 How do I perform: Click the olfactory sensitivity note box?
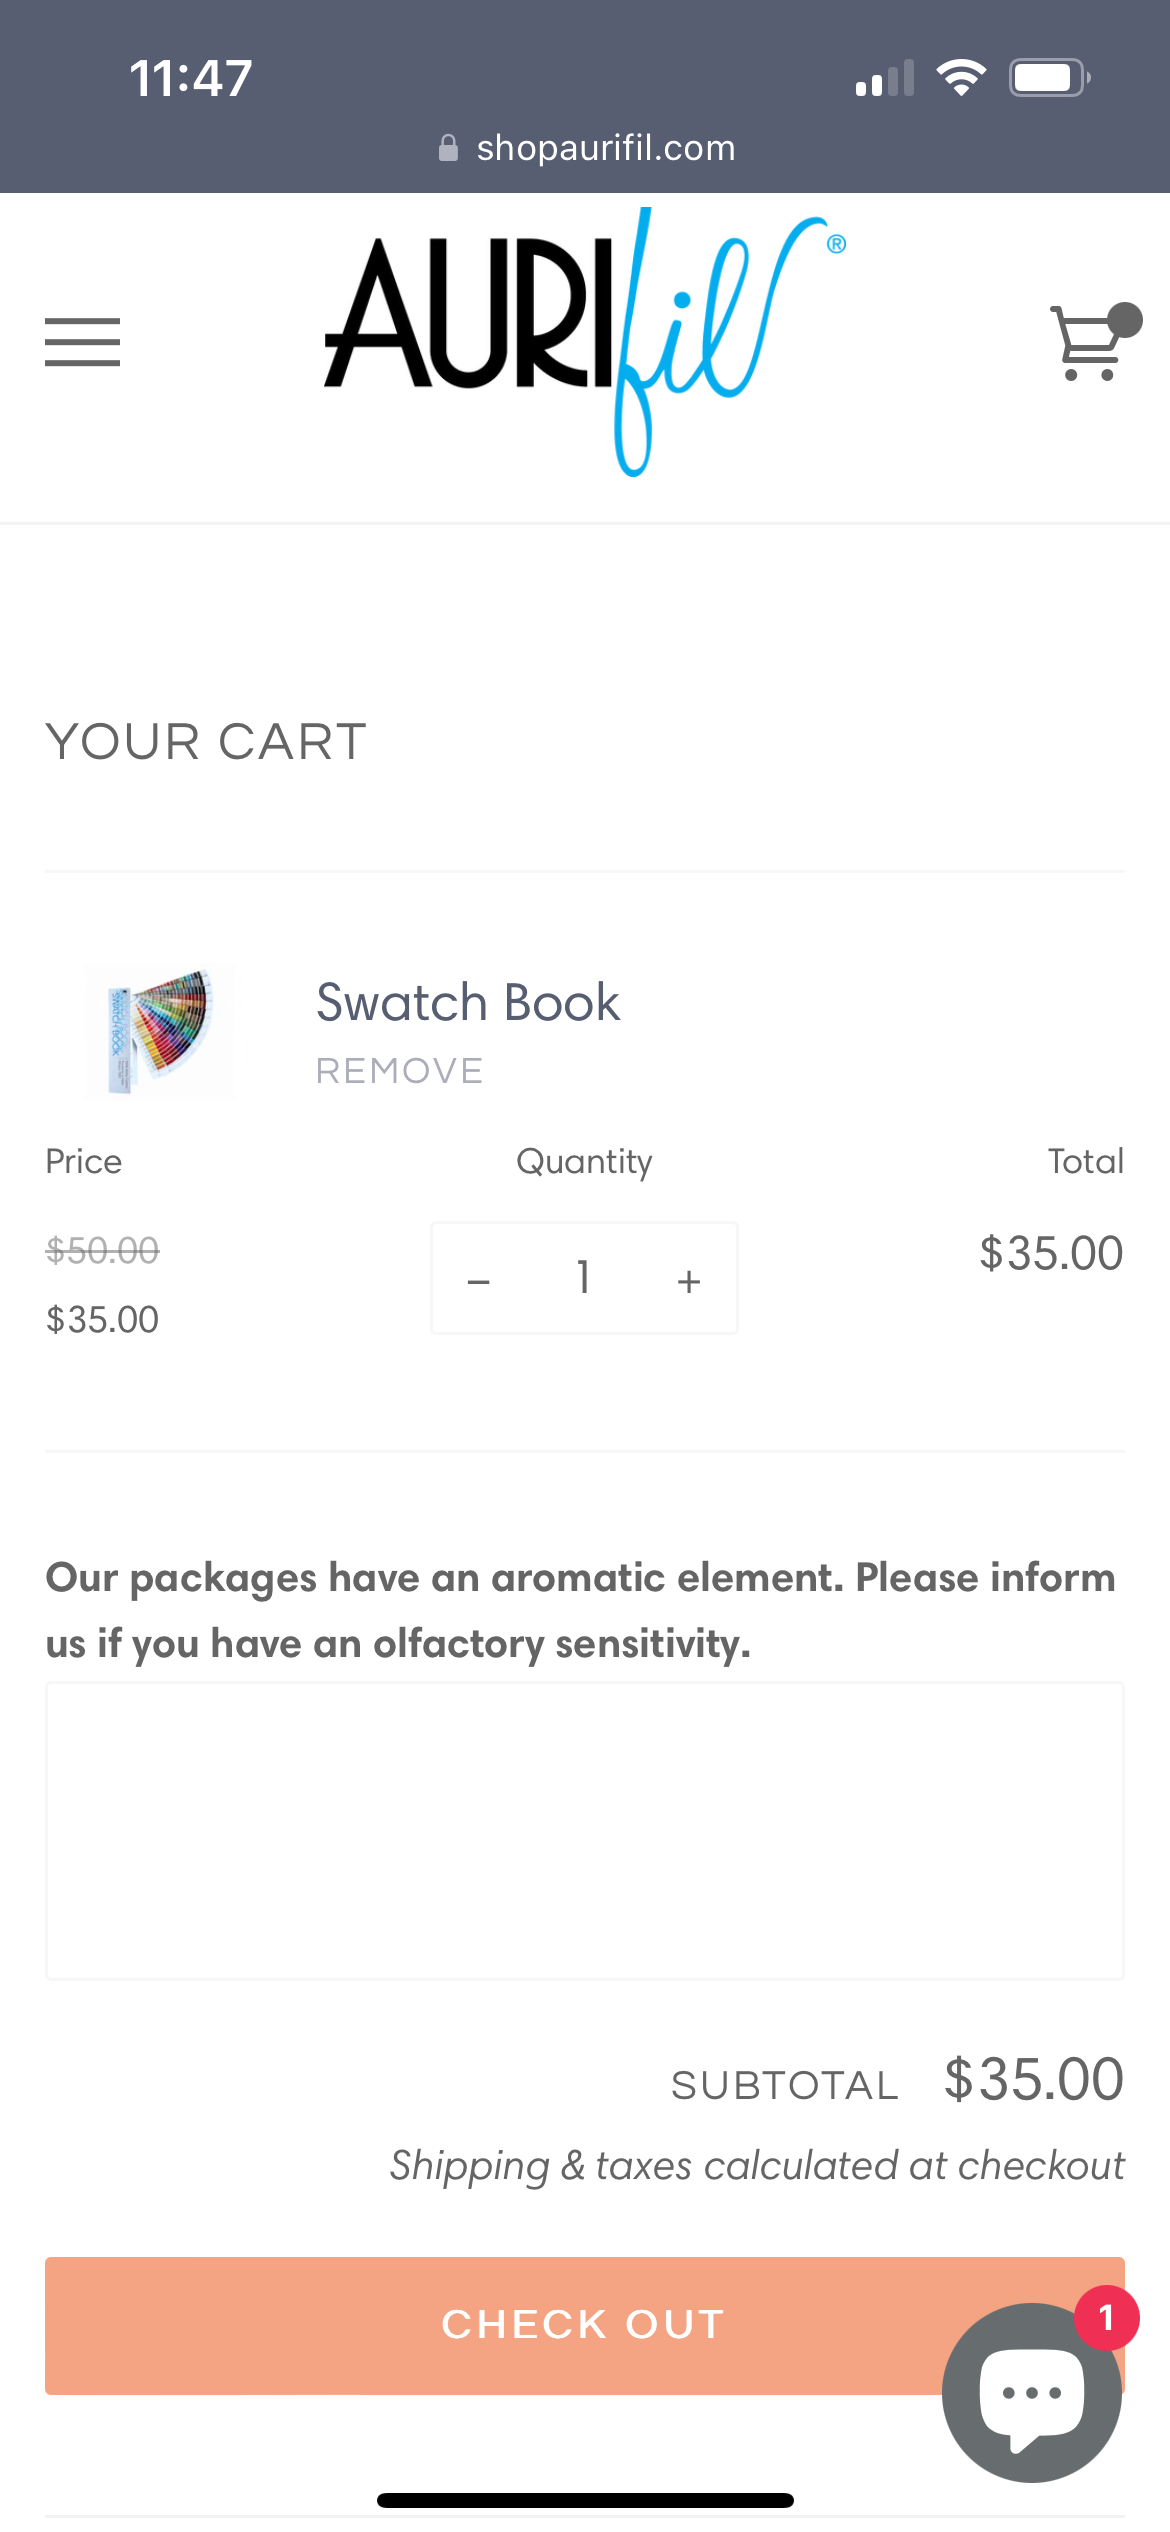pos(585,1830)
